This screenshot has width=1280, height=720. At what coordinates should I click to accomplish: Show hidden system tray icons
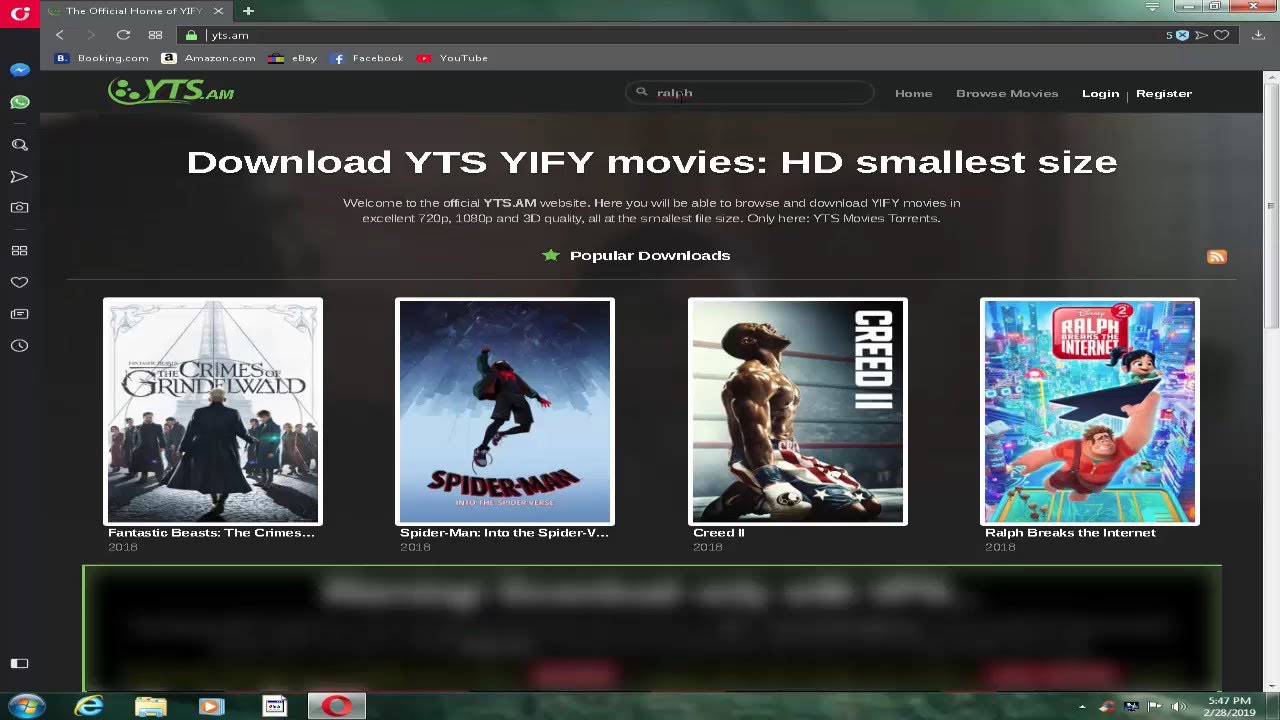point(1082,707)
